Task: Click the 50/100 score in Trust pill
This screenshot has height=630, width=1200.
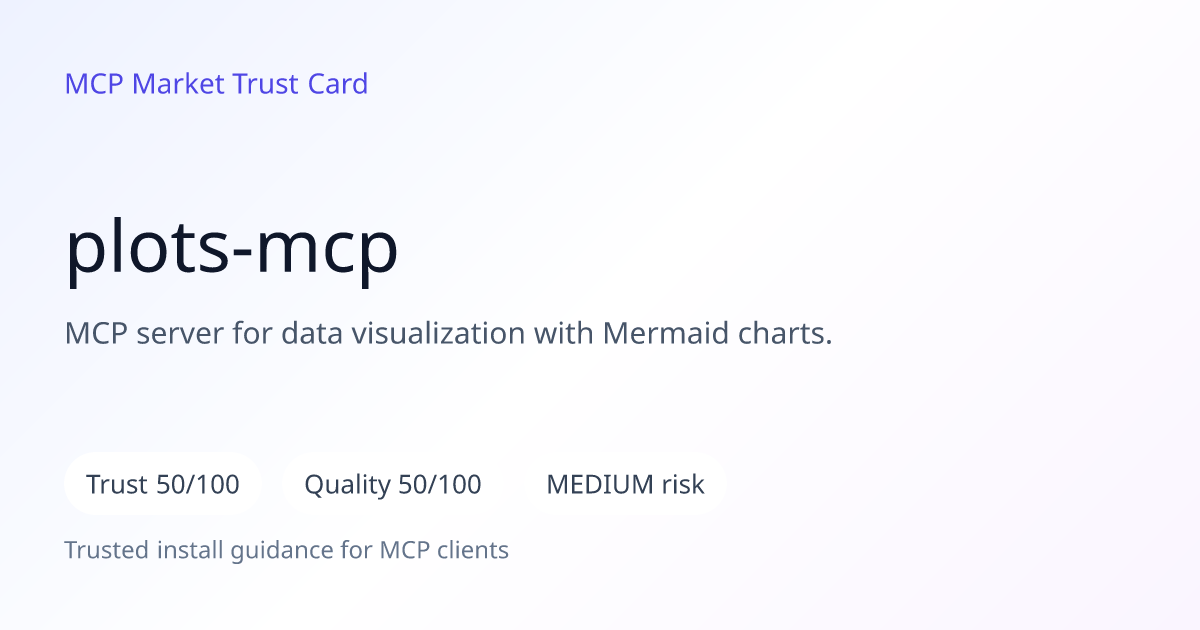Action: (x=198, y=485)
